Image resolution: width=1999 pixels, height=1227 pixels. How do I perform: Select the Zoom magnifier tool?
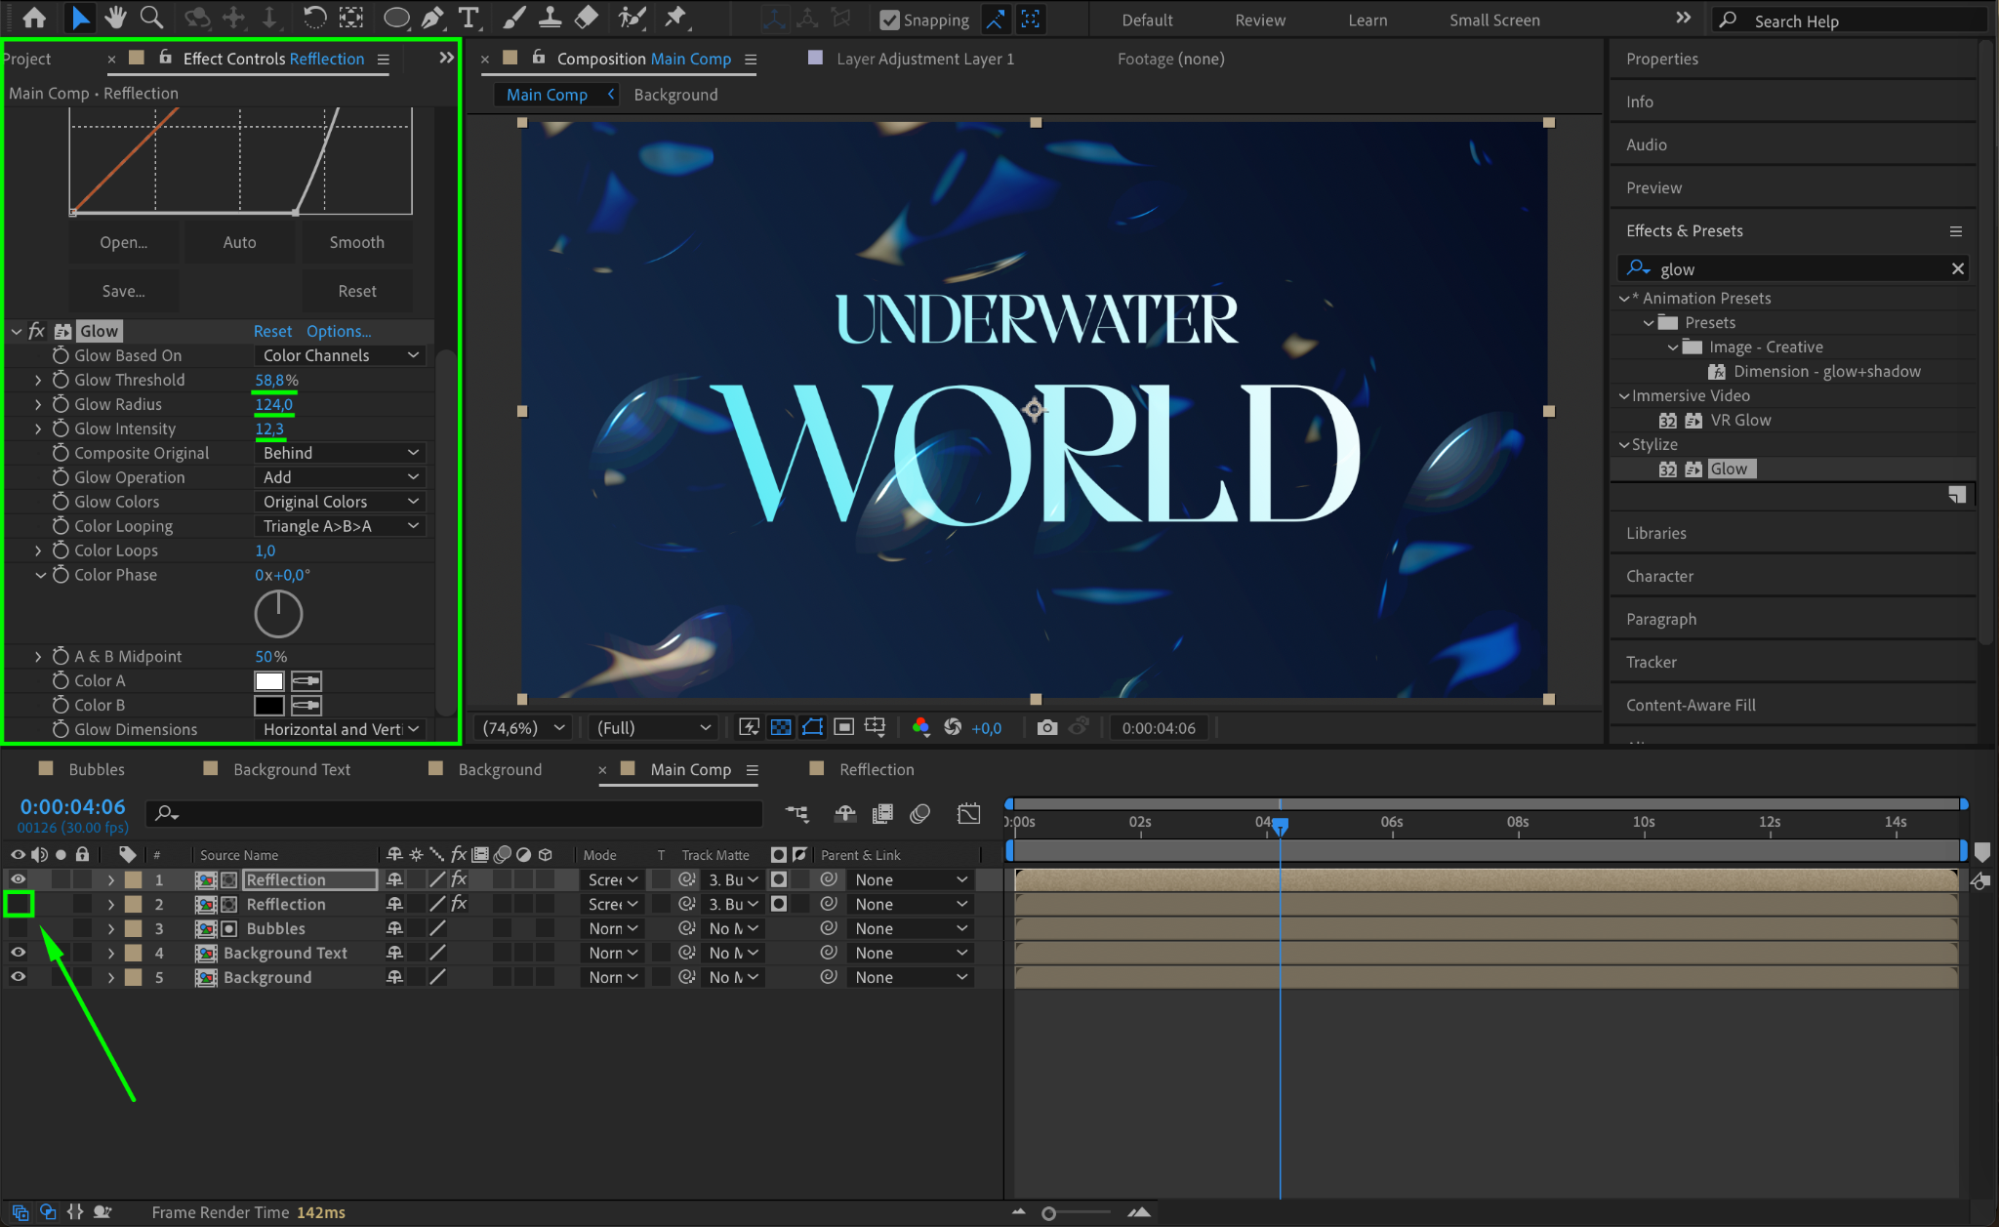coord(151,17)
